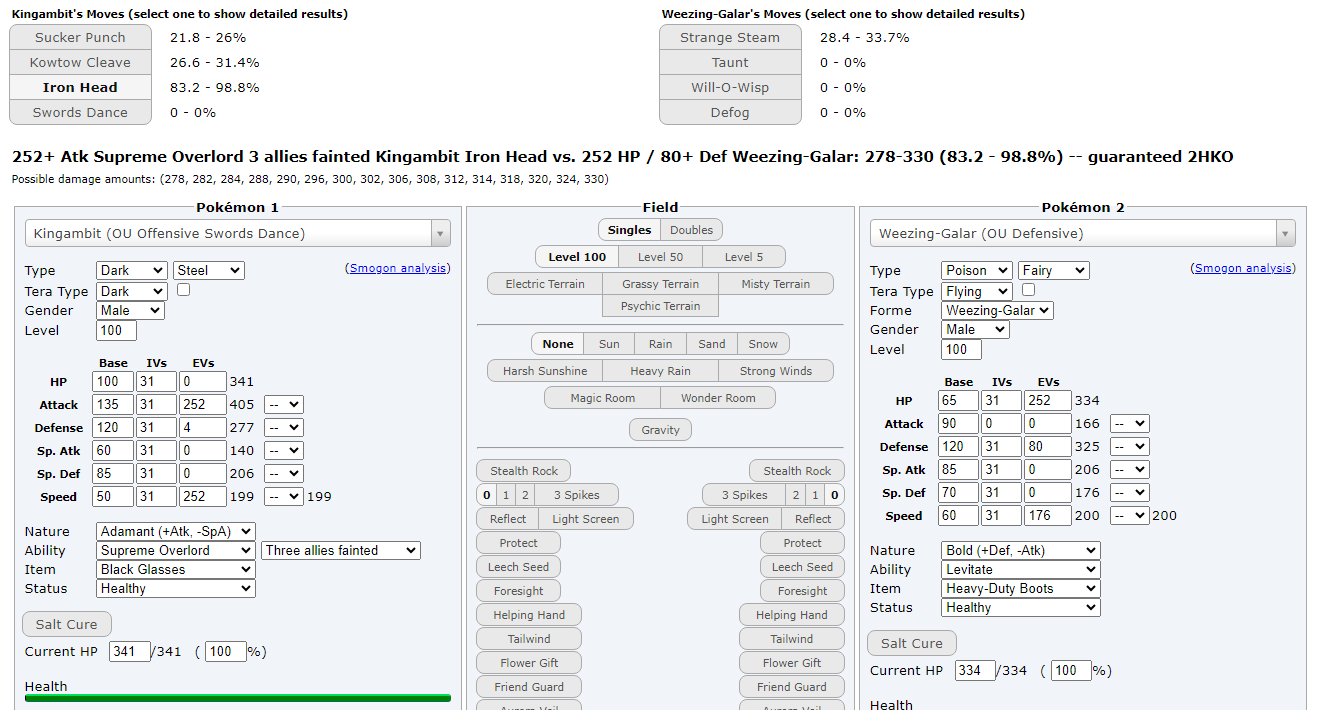Viewport: 1329px width, 710px height.
Task: Toggle the Gravity field effect
Action: 660,430
